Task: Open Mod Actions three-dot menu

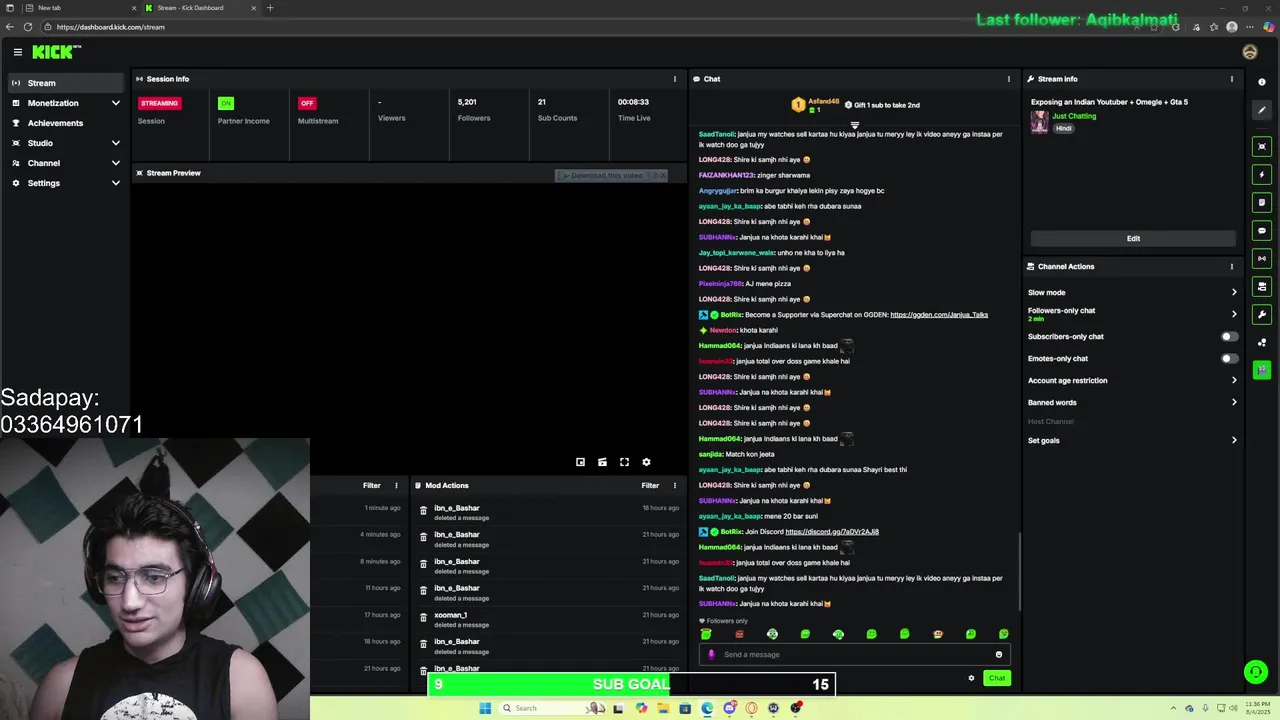Action: (674, 486)
